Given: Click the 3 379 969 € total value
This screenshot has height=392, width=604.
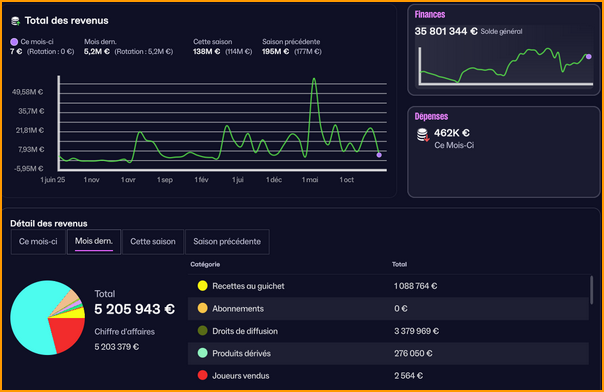Looking at the screenshot, I should [416, 331].
